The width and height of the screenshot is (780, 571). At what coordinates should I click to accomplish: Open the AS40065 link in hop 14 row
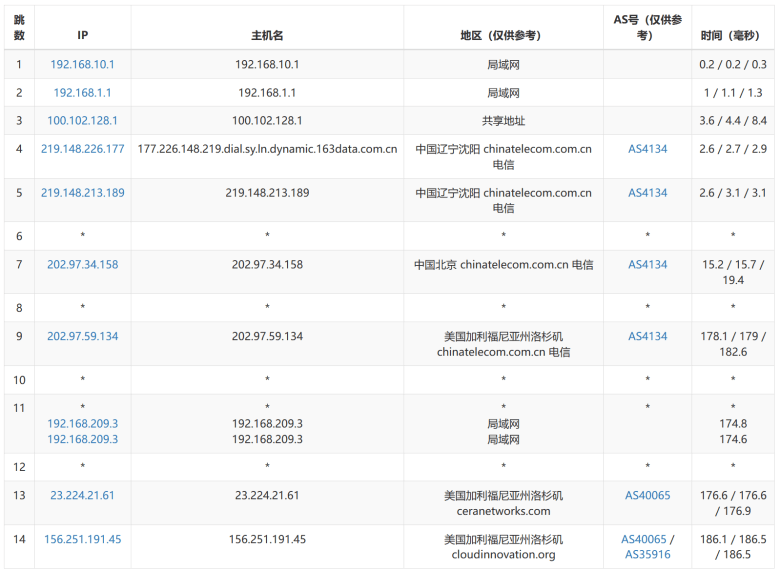click(644, 539)
